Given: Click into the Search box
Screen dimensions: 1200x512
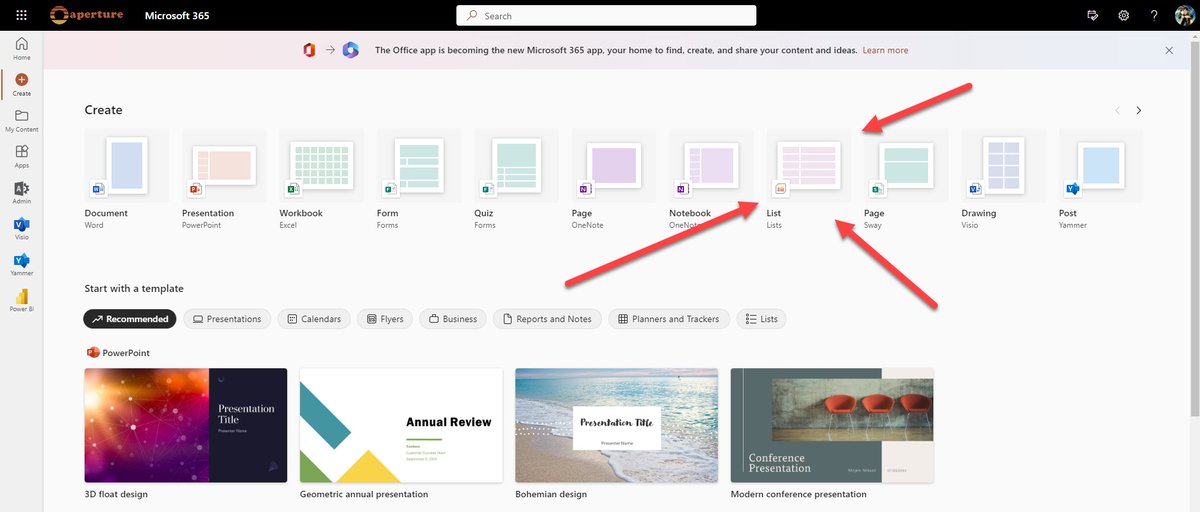Looking at the screenshot, I should (606, 16).
